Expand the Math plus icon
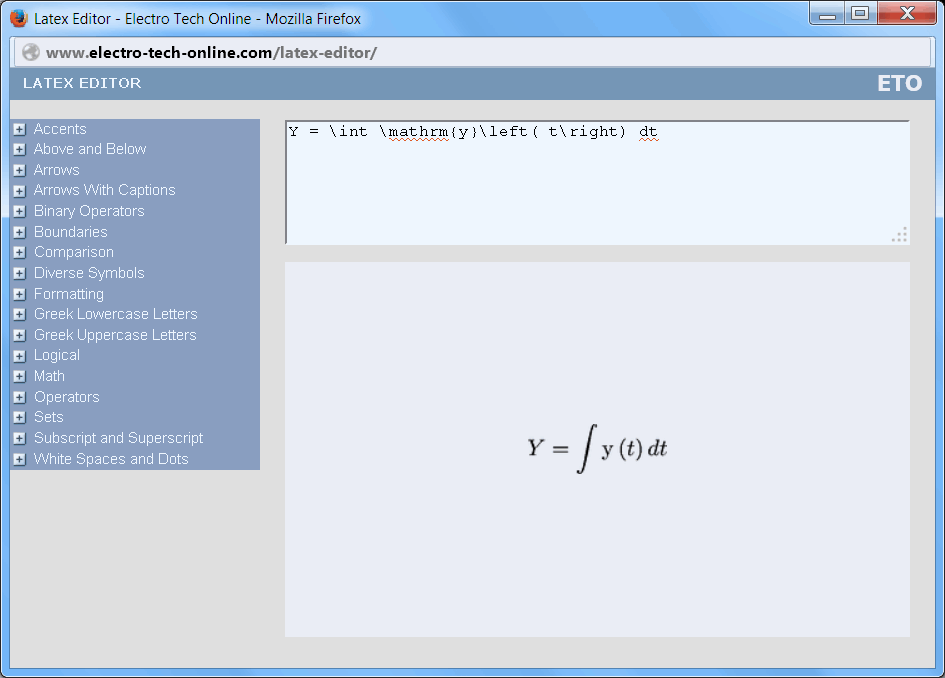This screenshot has height=678, width=945. click(x=20, y=377)
